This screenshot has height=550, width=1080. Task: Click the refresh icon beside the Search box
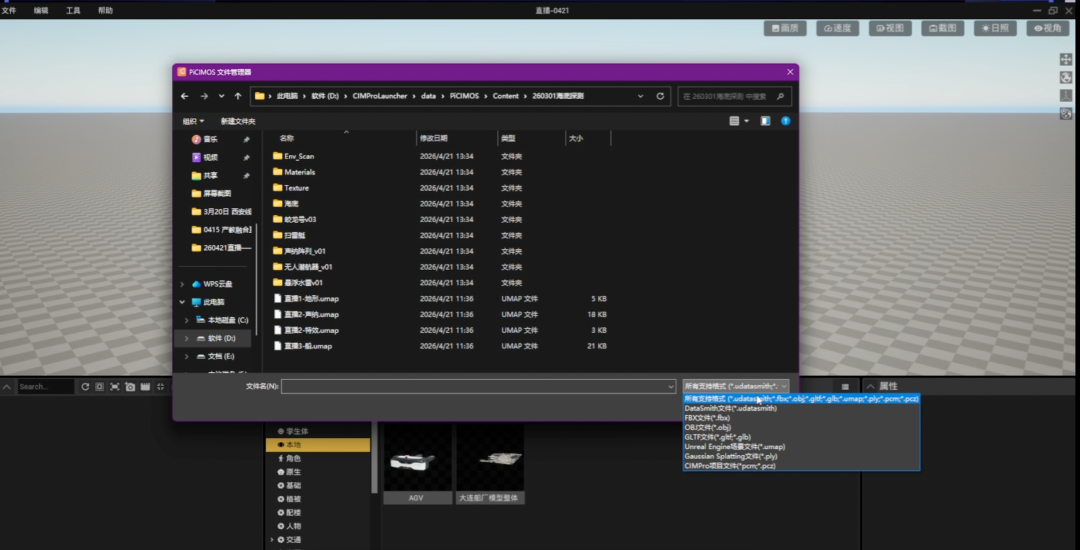click(x=85, y=387)
